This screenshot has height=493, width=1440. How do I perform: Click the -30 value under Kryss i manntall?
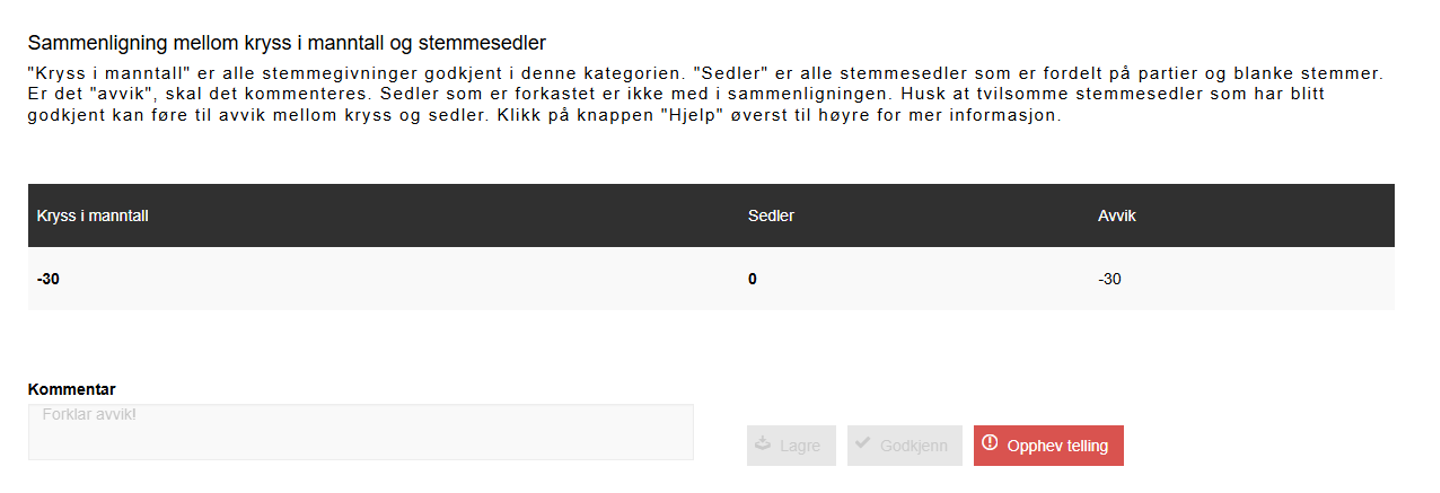[x=48, y=280]
